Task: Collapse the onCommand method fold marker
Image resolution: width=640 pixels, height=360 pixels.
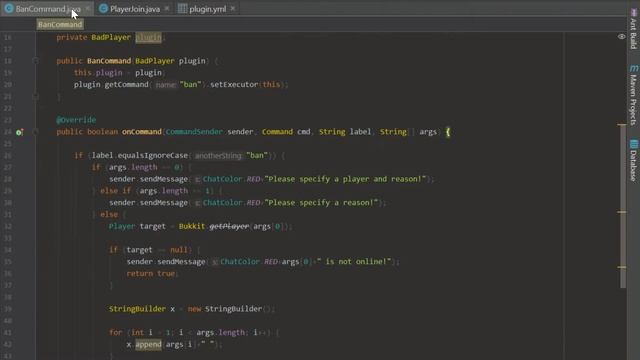Action: tap(36, 132)
